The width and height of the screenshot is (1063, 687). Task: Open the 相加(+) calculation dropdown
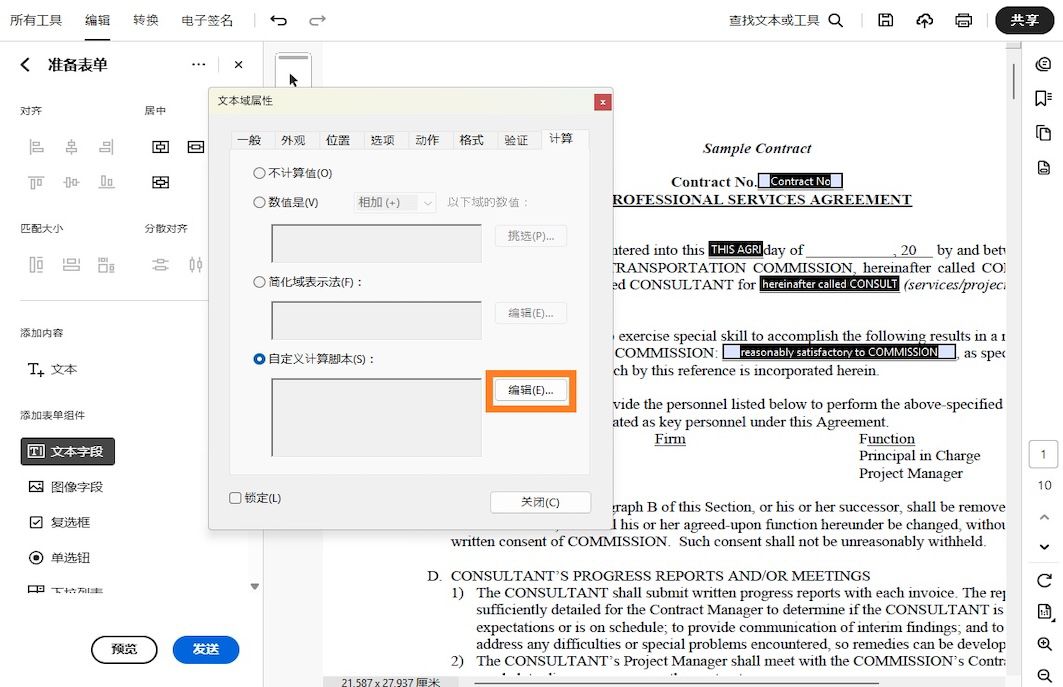point(394,201)
